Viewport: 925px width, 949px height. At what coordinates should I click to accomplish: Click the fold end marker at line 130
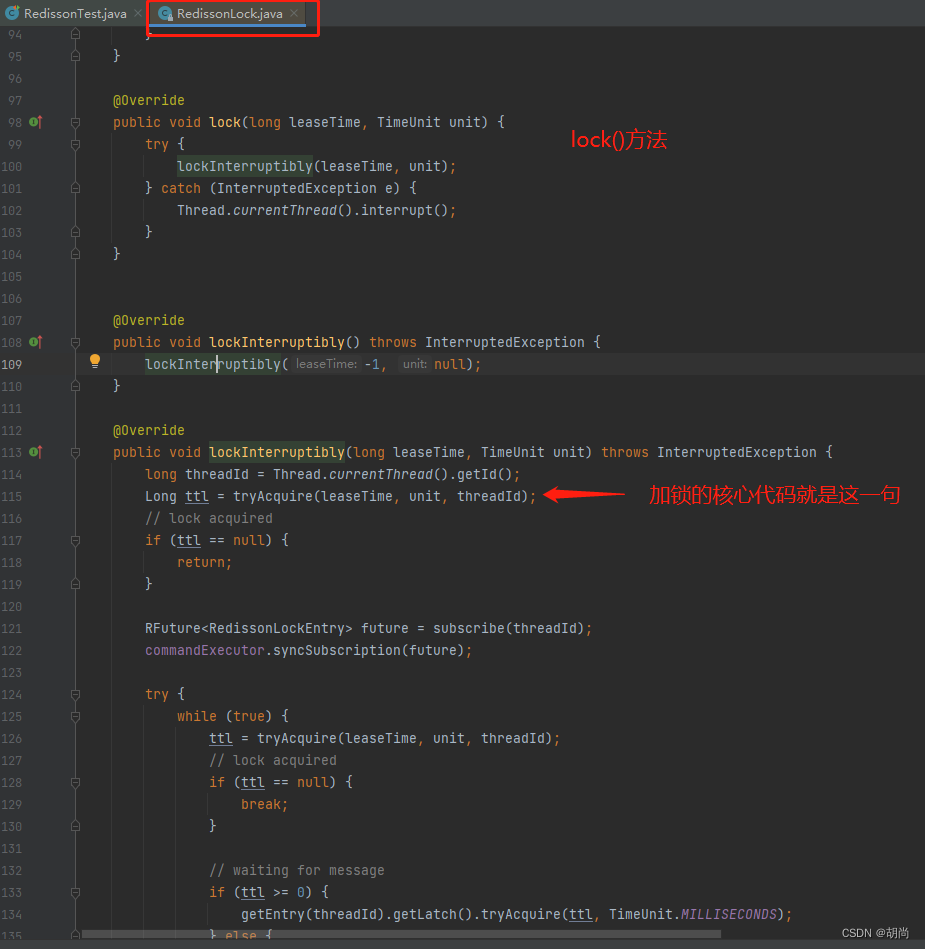pos(75,826)
